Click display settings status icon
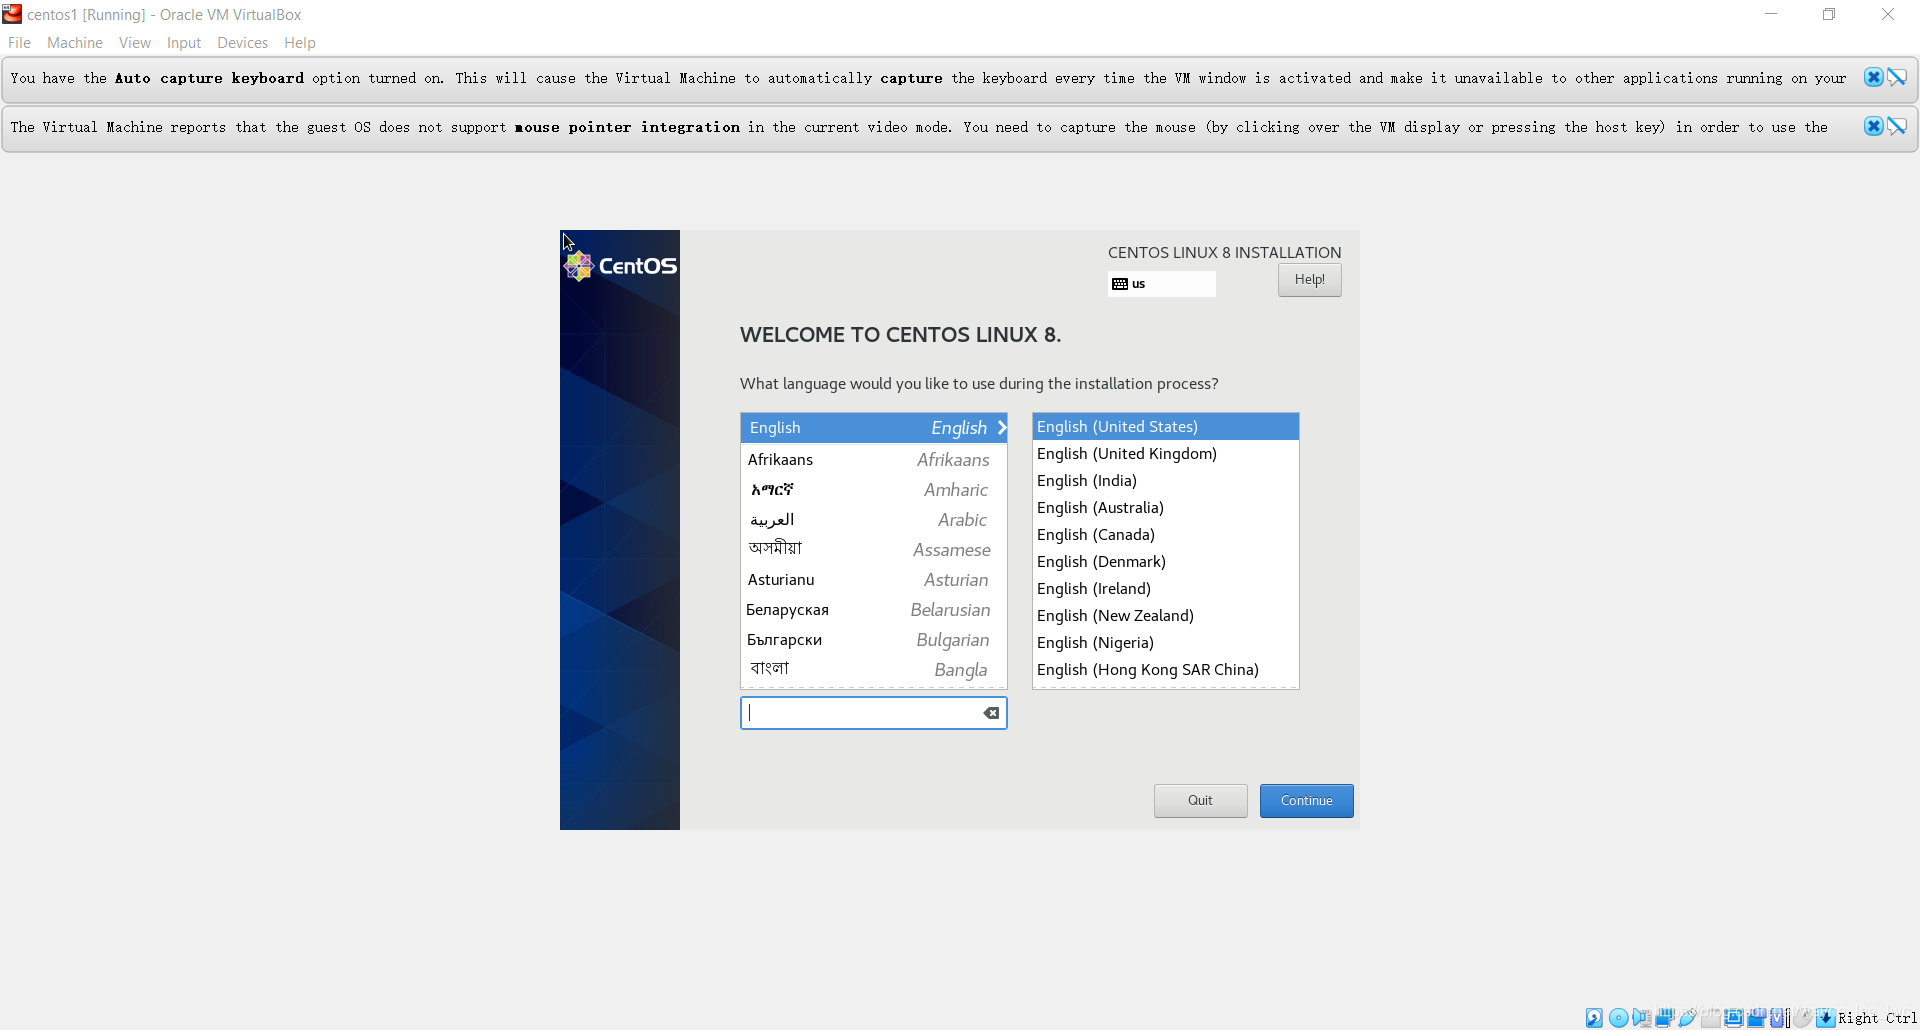Viewport: 1920px width, 1030px height. coord(1734,1018)
